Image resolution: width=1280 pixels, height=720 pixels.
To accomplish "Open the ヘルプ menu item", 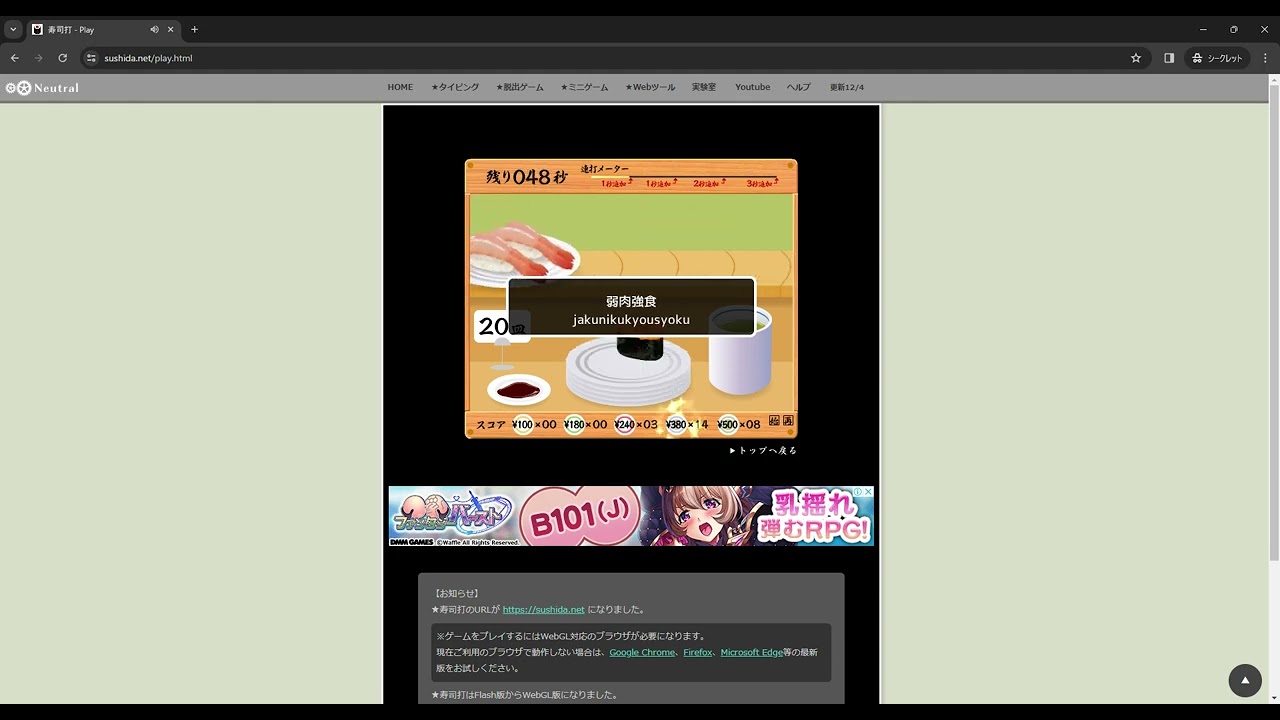I will 799,87.
